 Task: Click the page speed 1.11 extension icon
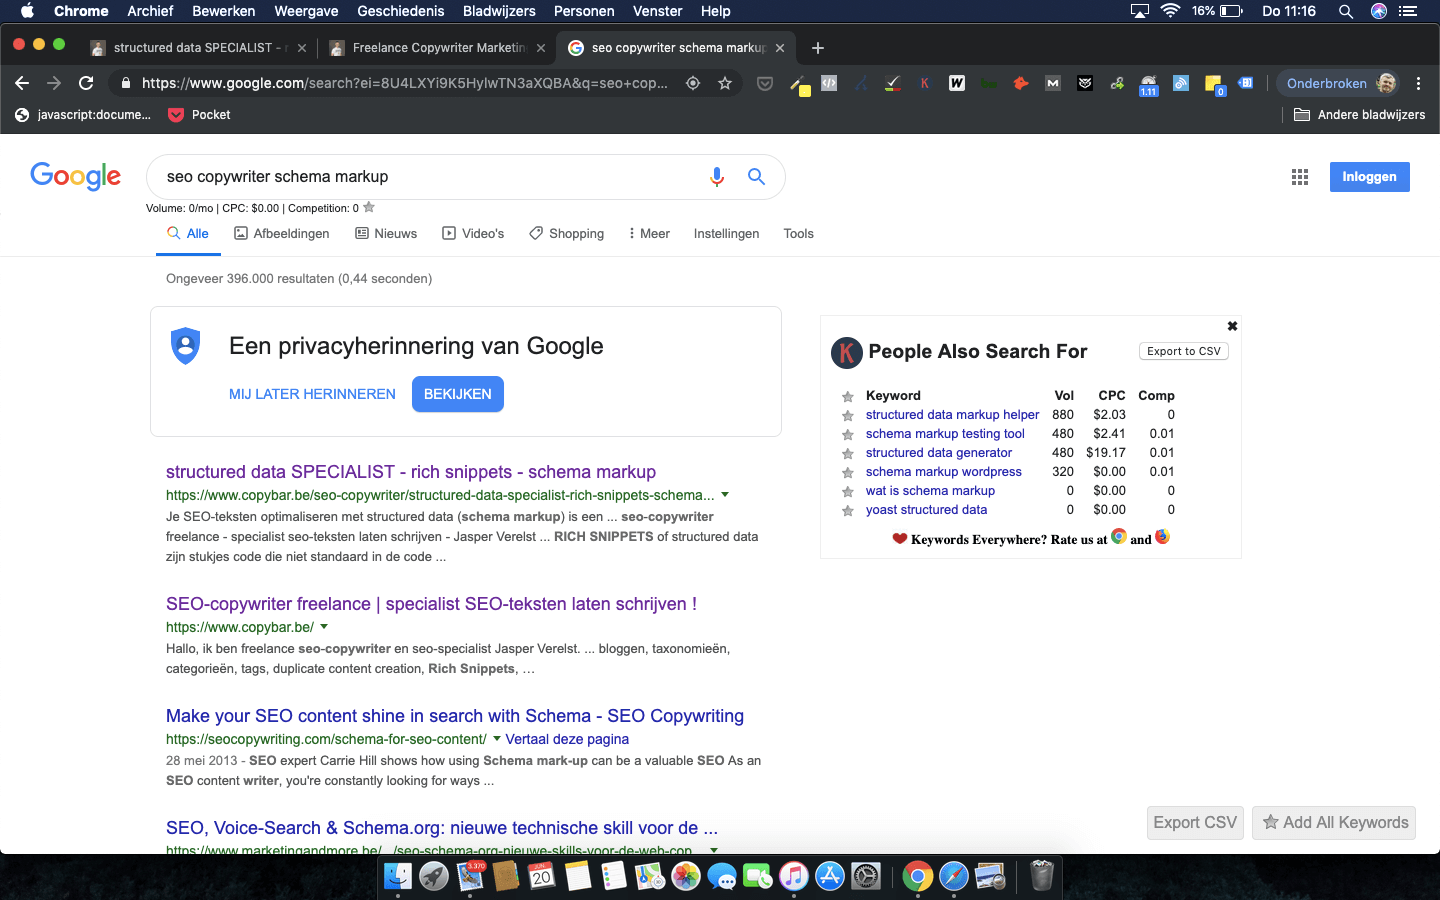pyautogui.click(x=1148, y=85)
